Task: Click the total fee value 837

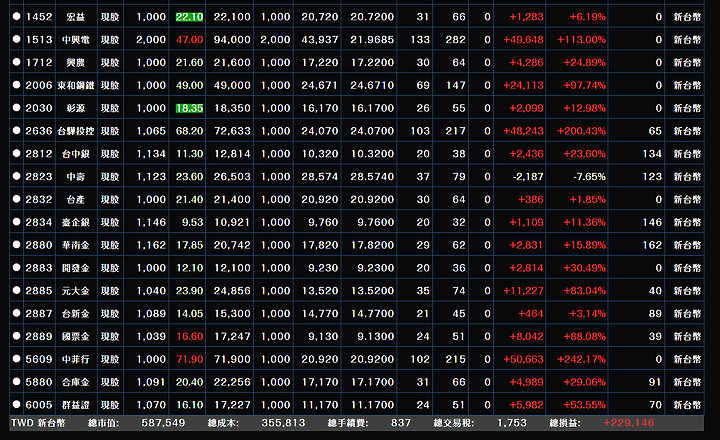Action: (401, 423)
